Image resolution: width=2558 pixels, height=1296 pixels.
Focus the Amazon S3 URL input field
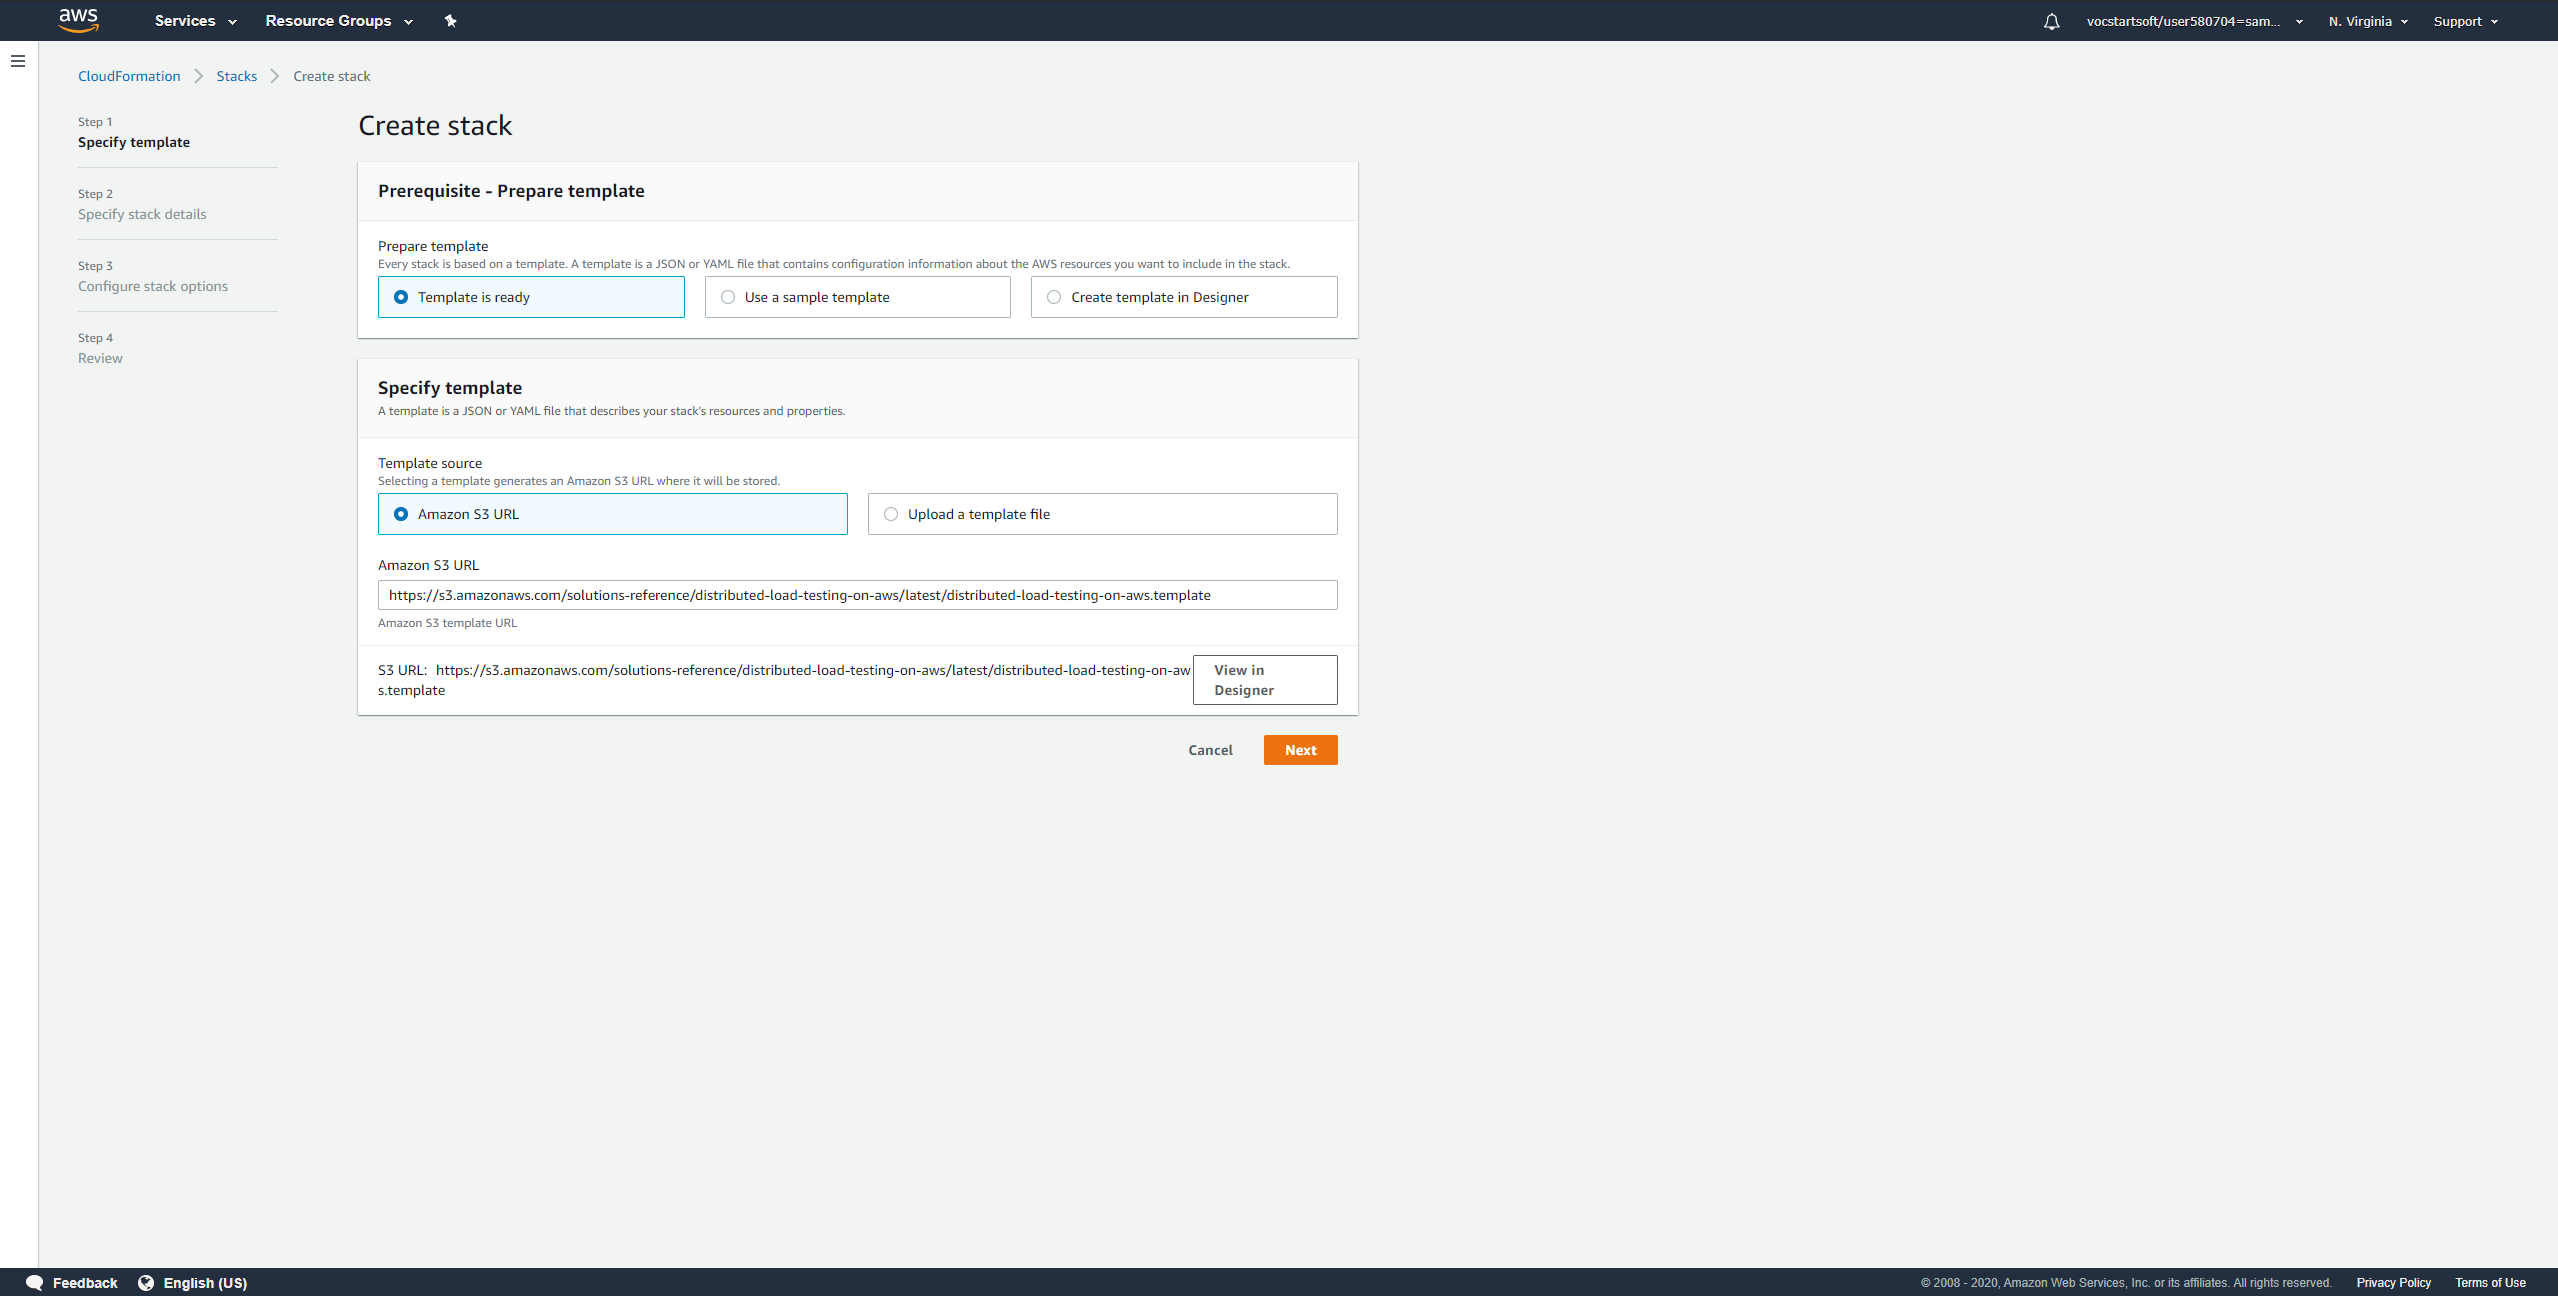tap(858, 595)
